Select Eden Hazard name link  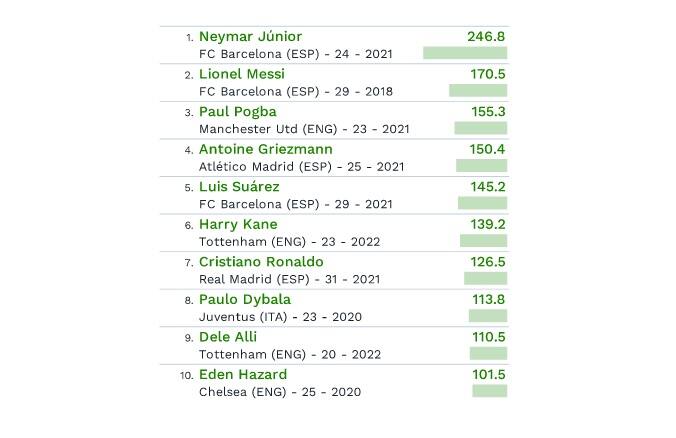point(243,374)
